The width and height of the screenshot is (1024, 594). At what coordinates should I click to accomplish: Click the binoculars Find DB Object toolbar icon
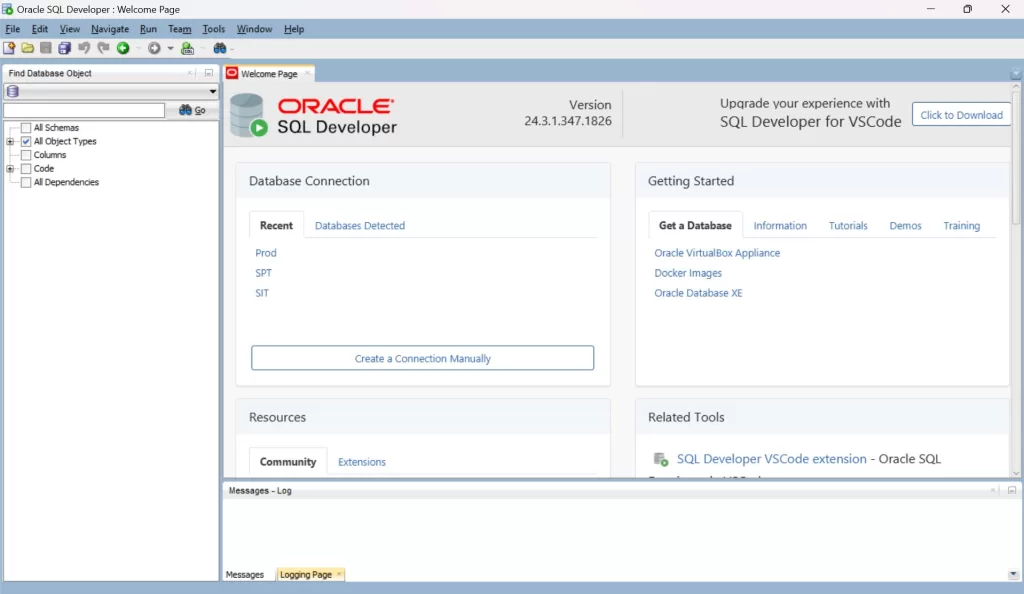[219, 48]
